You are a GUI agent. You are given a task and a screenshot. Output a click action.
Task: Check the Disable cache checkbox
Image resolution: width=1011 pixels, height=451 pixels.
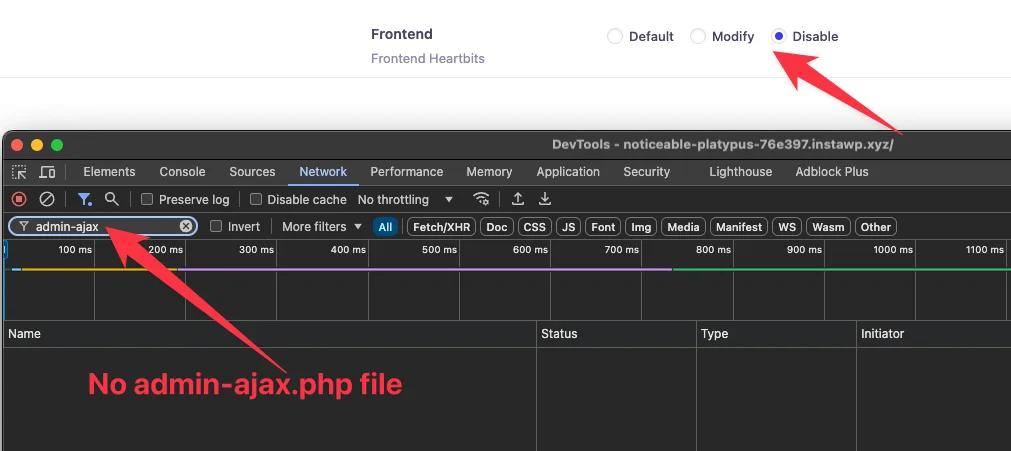tap(256, 199)
